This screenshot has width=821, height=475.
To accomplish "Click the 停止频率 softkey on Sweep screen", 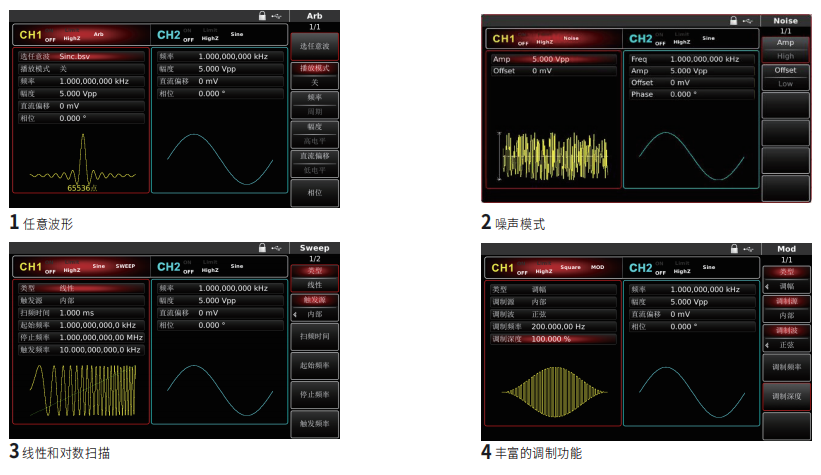I will pyautogui.click(x=315, y=395).
